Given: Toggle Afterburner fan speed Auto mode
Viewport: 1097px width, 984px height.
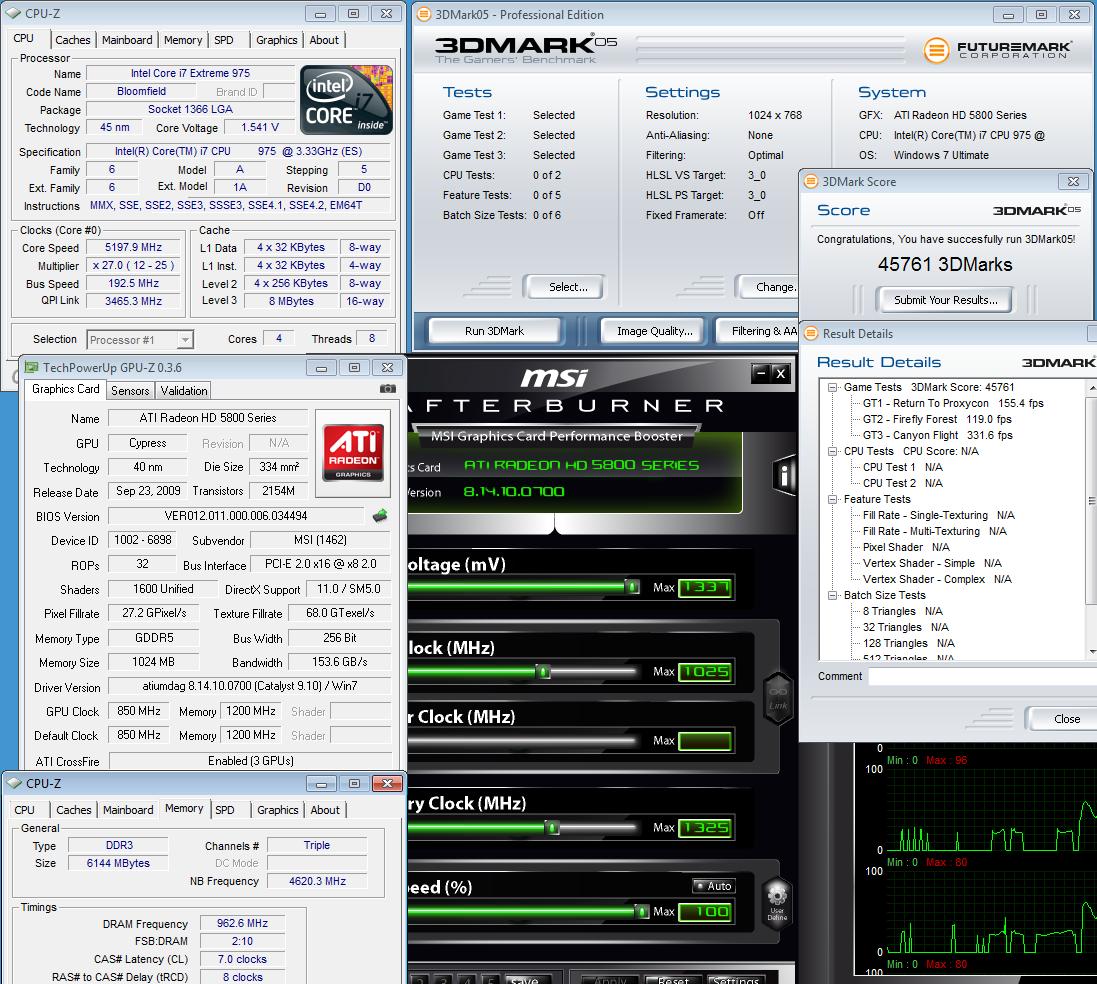Looking at the screenshot, I should [x=713, y=885].
